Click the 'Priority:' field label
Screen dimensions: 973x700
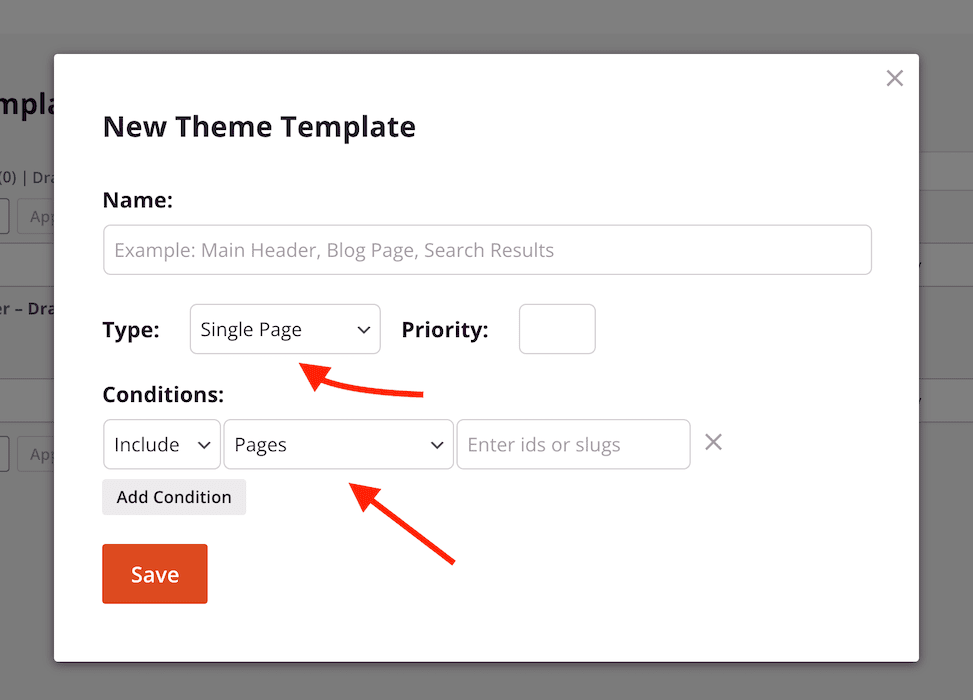coord(445,330)
